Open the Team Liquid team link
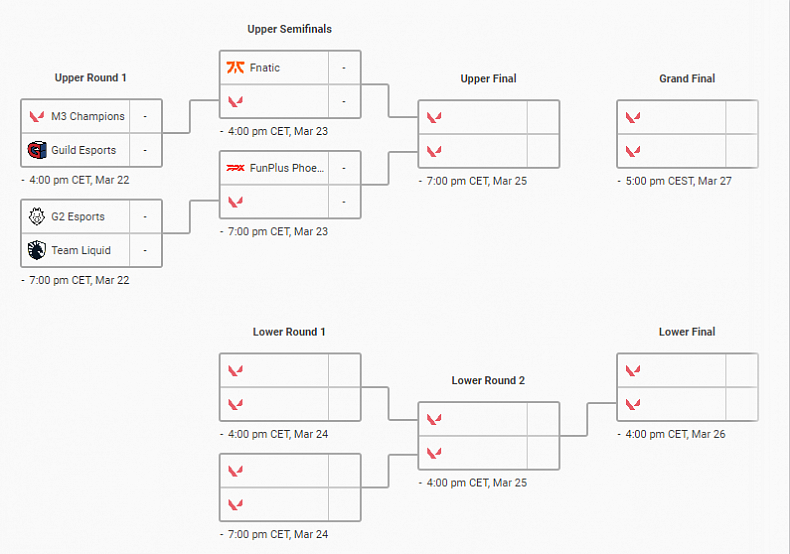The height and width of the screenshot is (554, 790). (81, 250)
